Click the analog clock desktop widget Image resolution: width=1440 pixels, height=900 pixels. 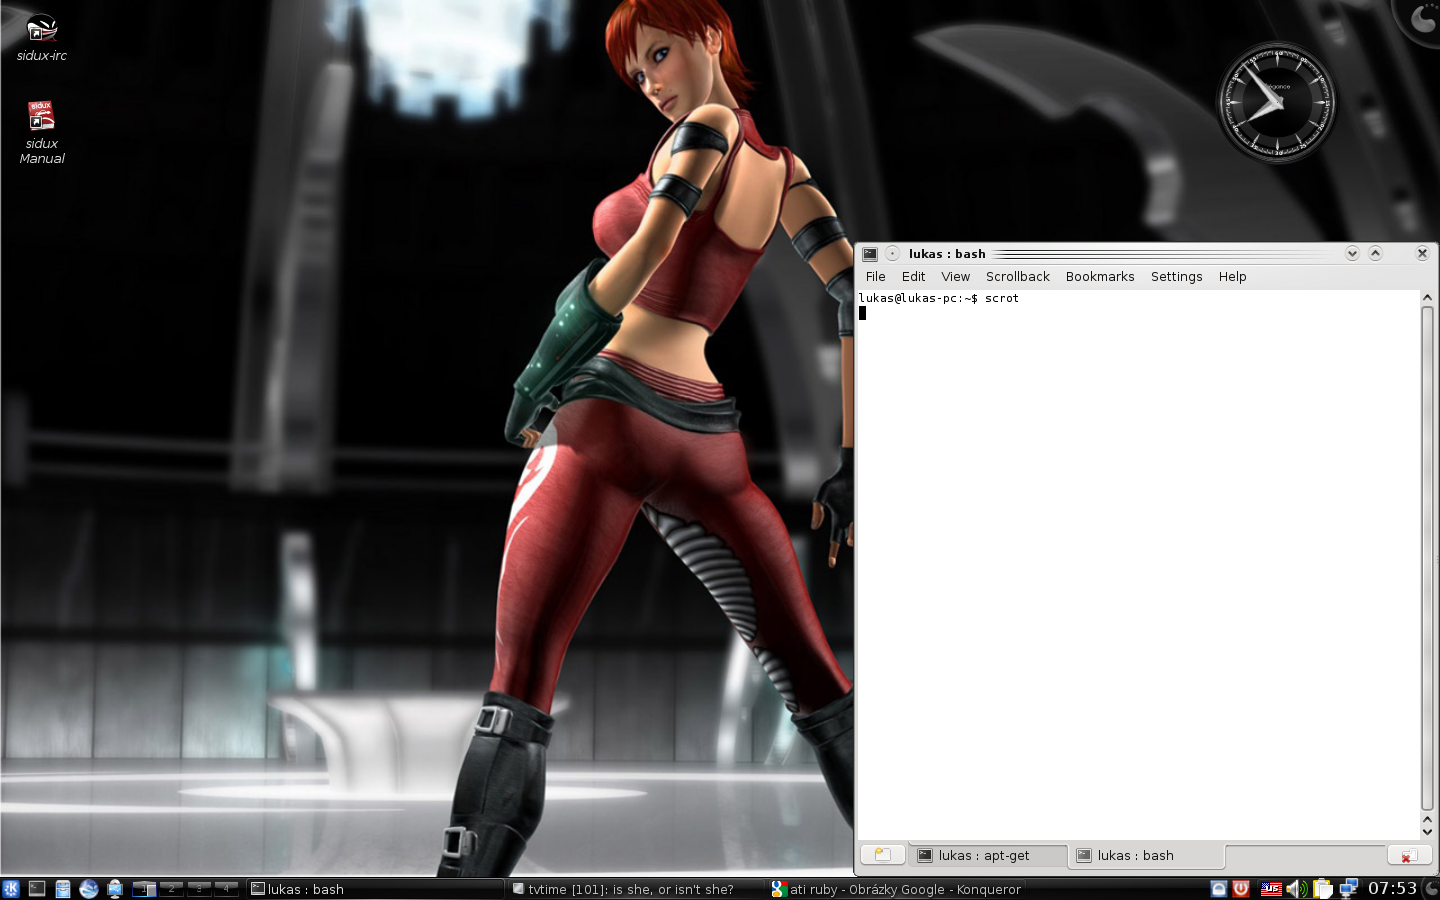[1276, 102]
